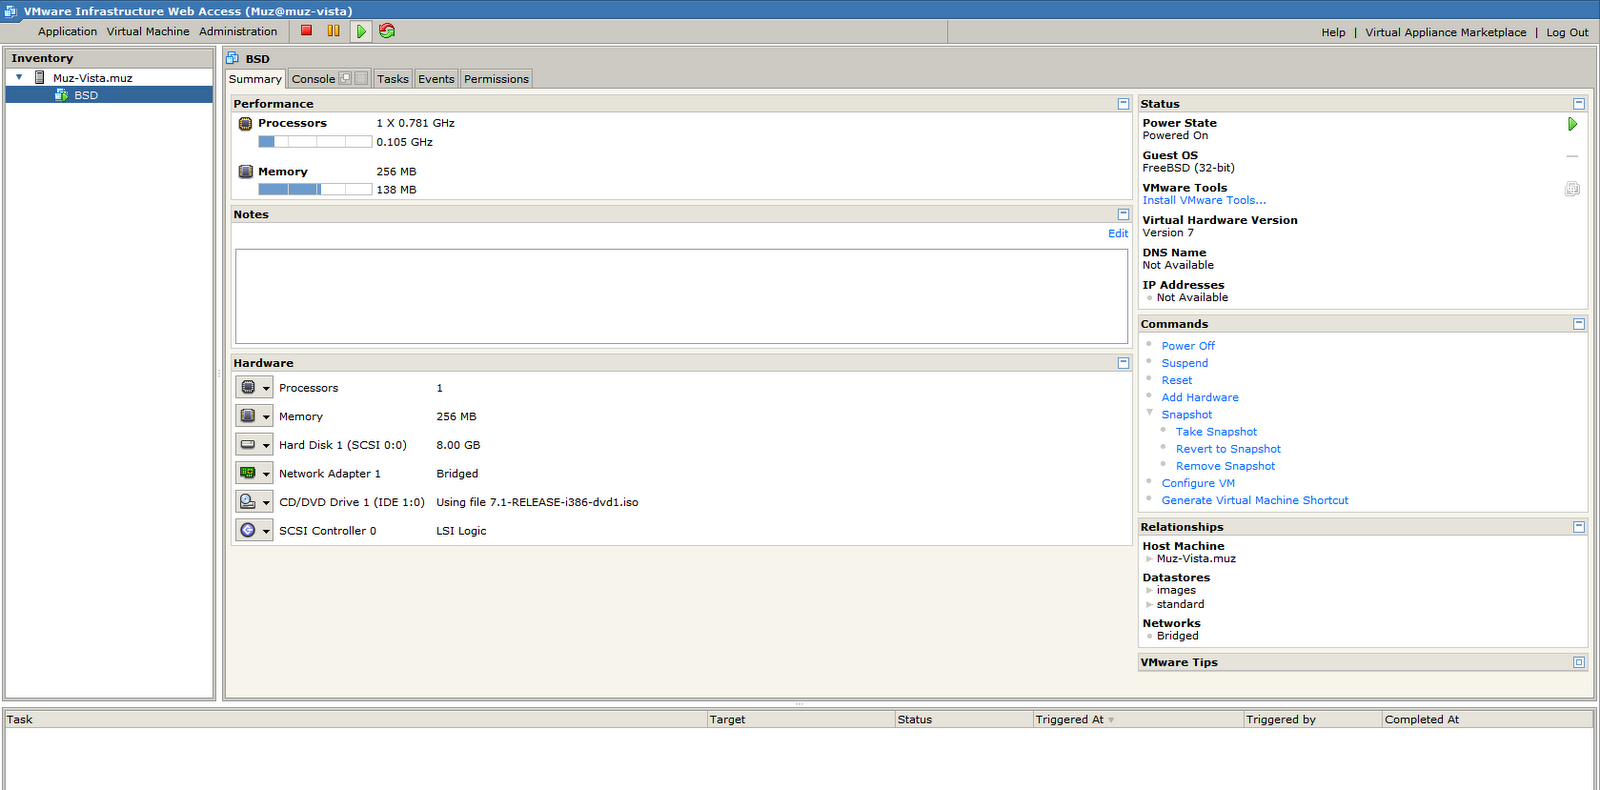
Task: Open the Virtual Machine menu
Action: [x=148, y=31]
